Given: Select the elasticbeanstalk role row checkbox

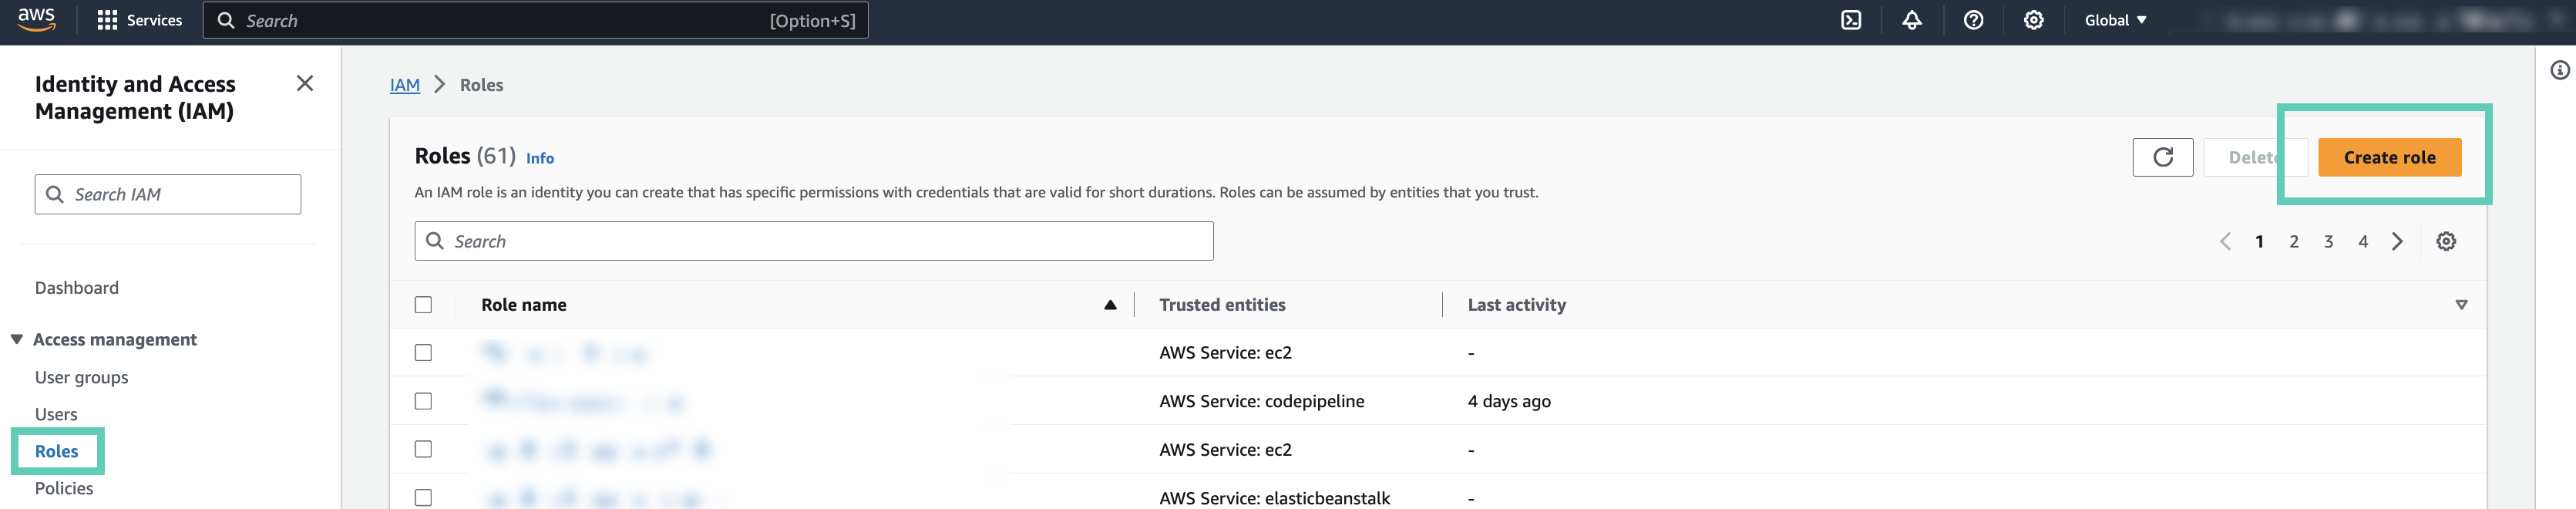Looking at the screenshot, I should point(423,497).
